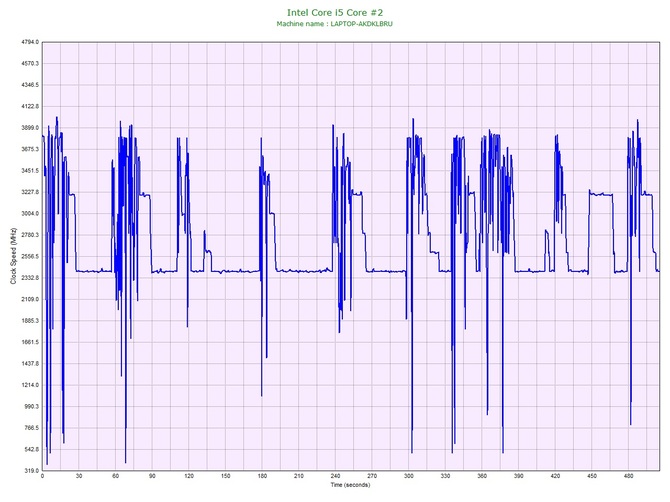The height and width of the screenshot is (502, 670).
Task: Click the y-axis value 4570.3
Action: pos(30,64)
